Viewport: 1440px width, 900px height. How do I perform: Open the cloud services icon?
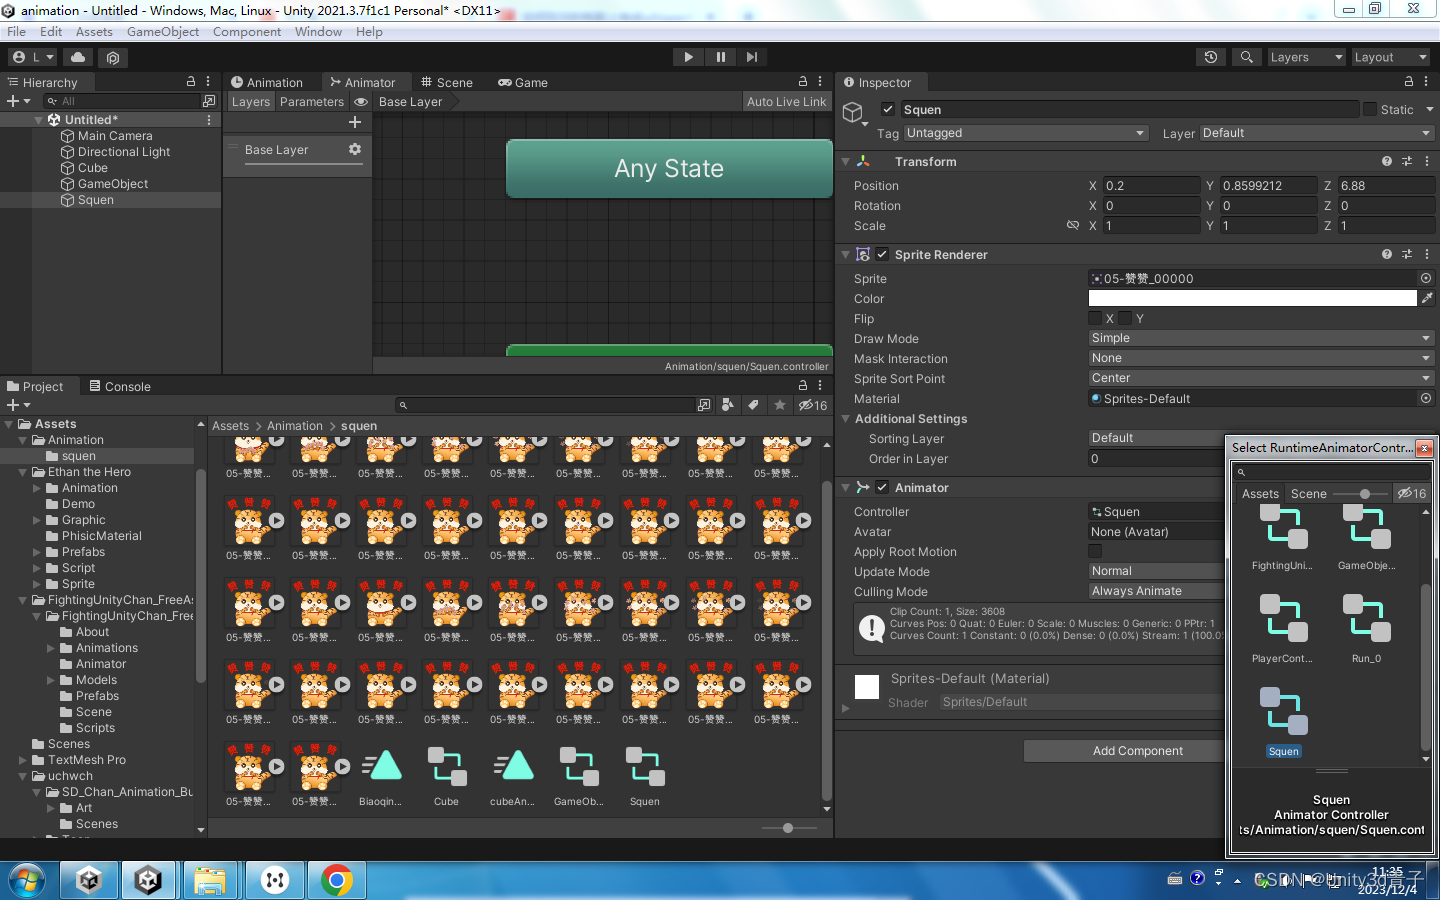coord(78,57)
